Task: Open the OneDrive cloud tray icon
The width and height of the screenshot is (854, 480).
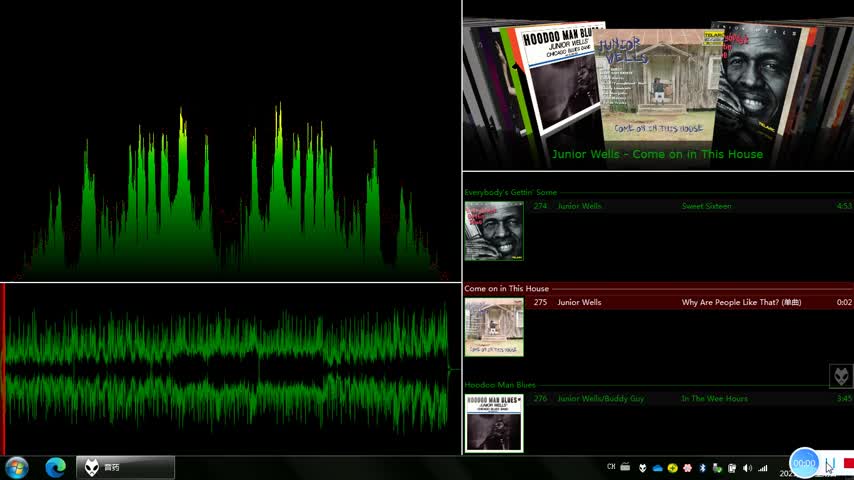Action: pos(657,467)
